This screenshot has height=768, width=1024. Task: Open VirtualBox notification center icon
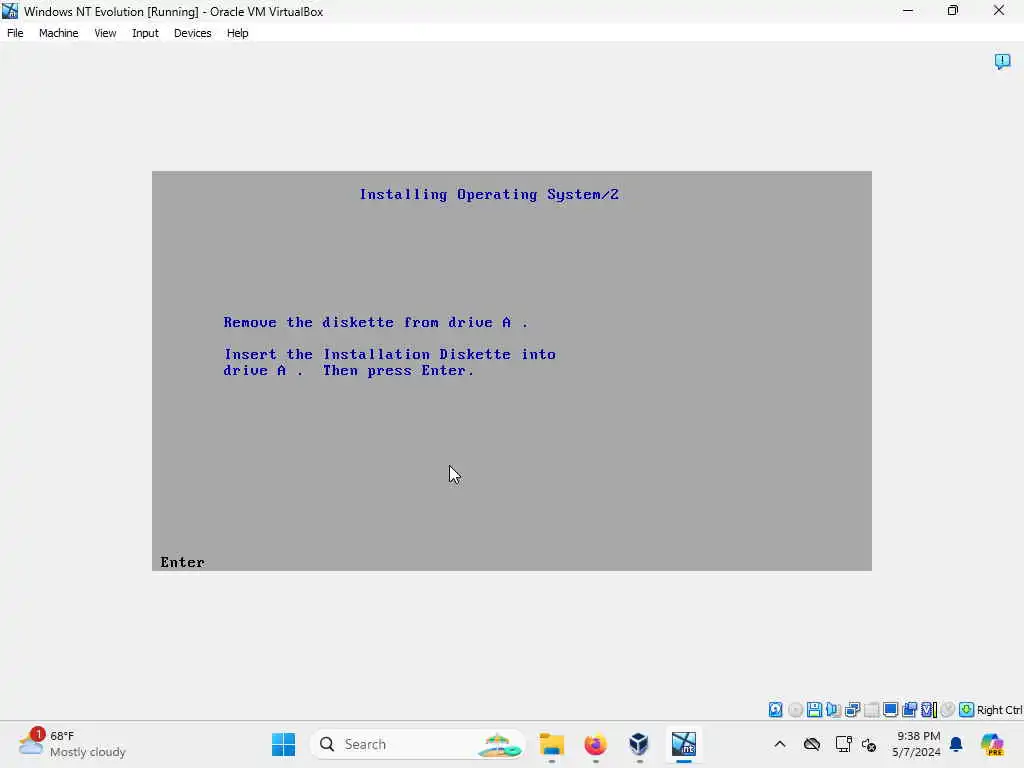pos(1002,61)
